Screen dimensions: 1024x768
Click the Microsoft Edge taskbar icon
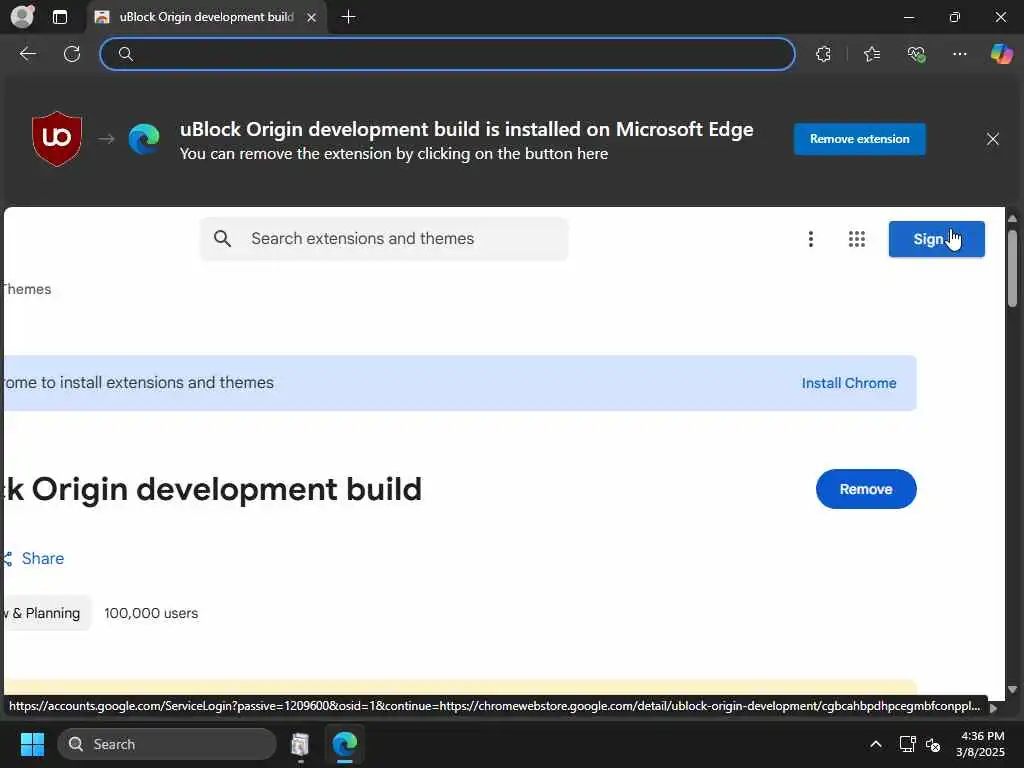pyautogui.click(x=345, y=744)
